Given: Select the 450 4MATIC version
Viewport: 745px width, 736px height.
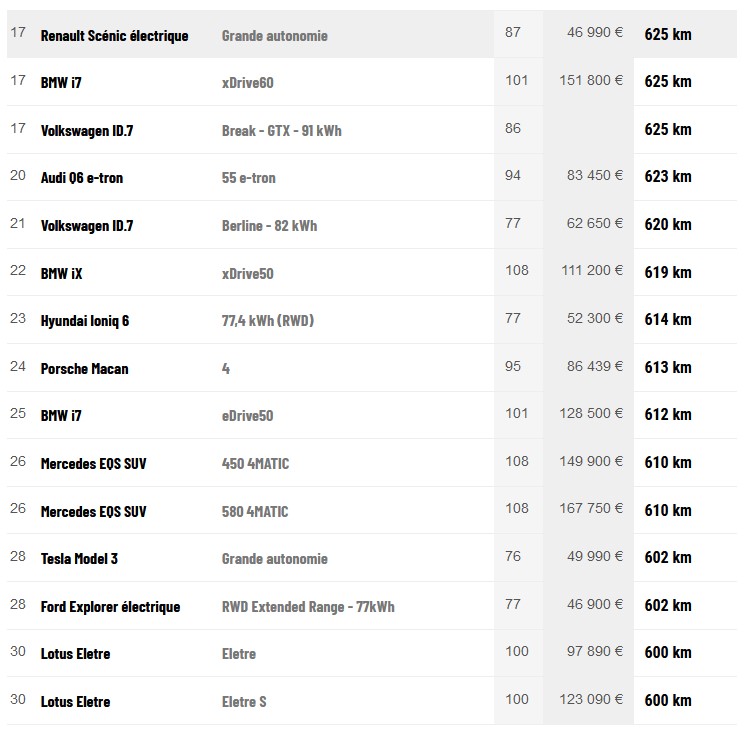Looking at the screenshot, I should point(255,463).
